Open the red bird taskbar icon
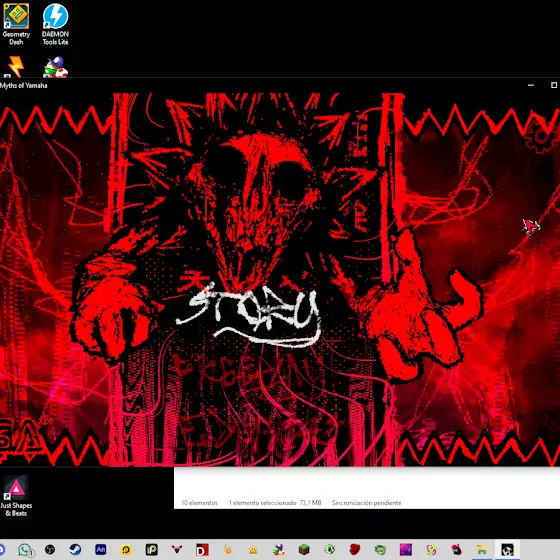The image size is (560, 560). [x=456, y=550]
